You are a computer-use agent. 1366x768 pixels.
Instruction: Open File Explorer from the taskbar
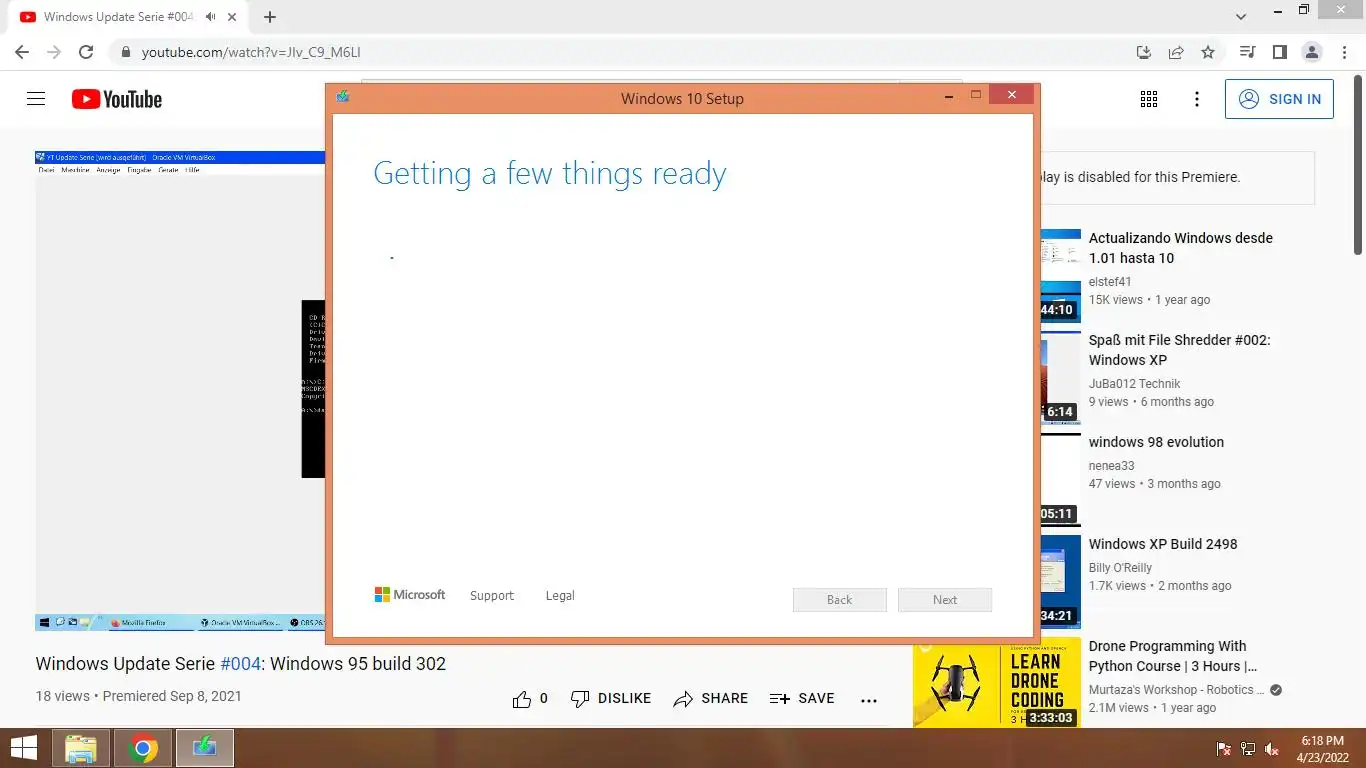pos(81,748)
